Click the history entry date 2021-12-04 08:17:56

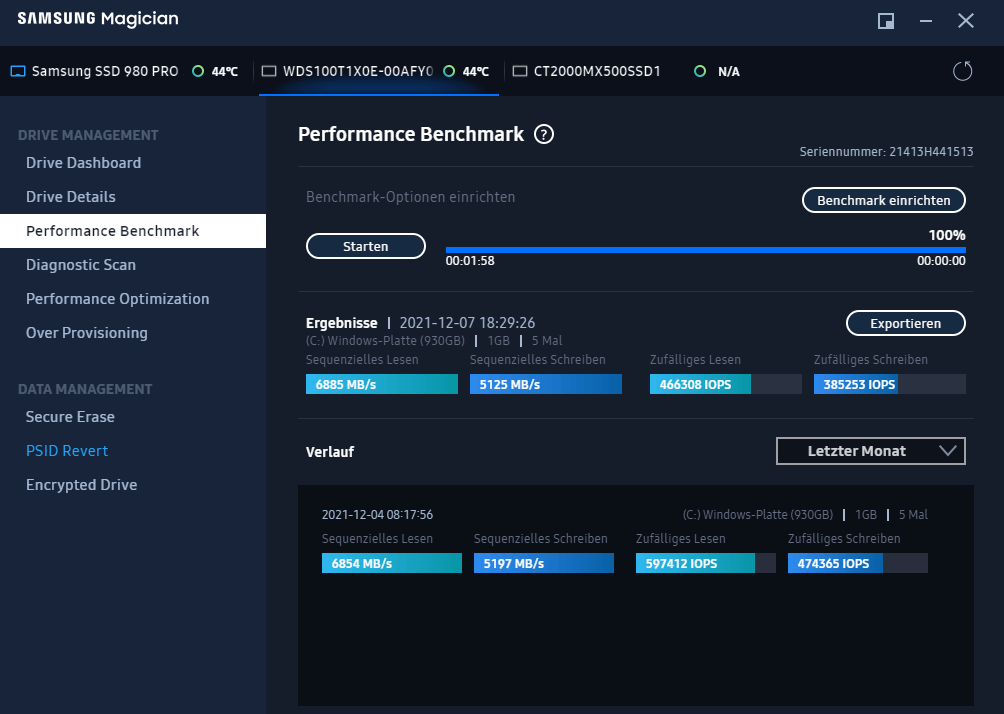point(377,514)
